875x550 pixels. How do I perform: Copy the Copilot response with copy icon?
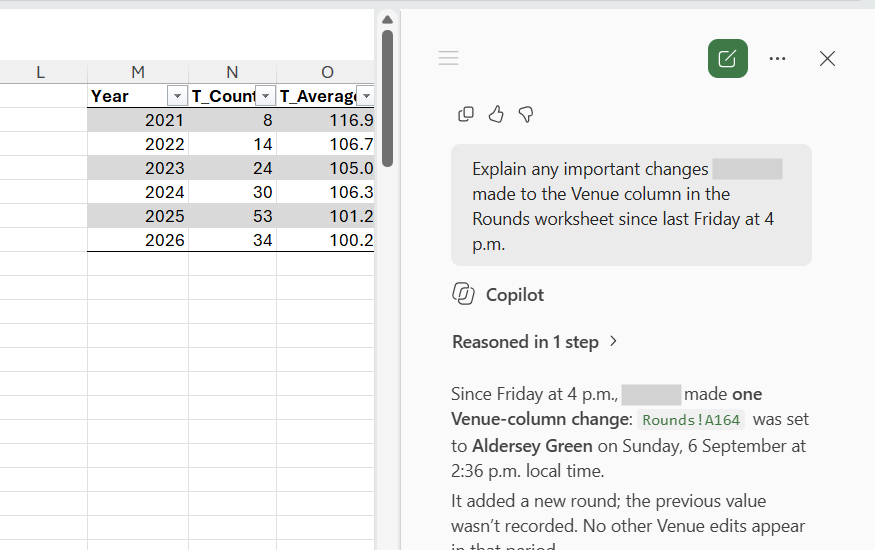pos(466,114)
